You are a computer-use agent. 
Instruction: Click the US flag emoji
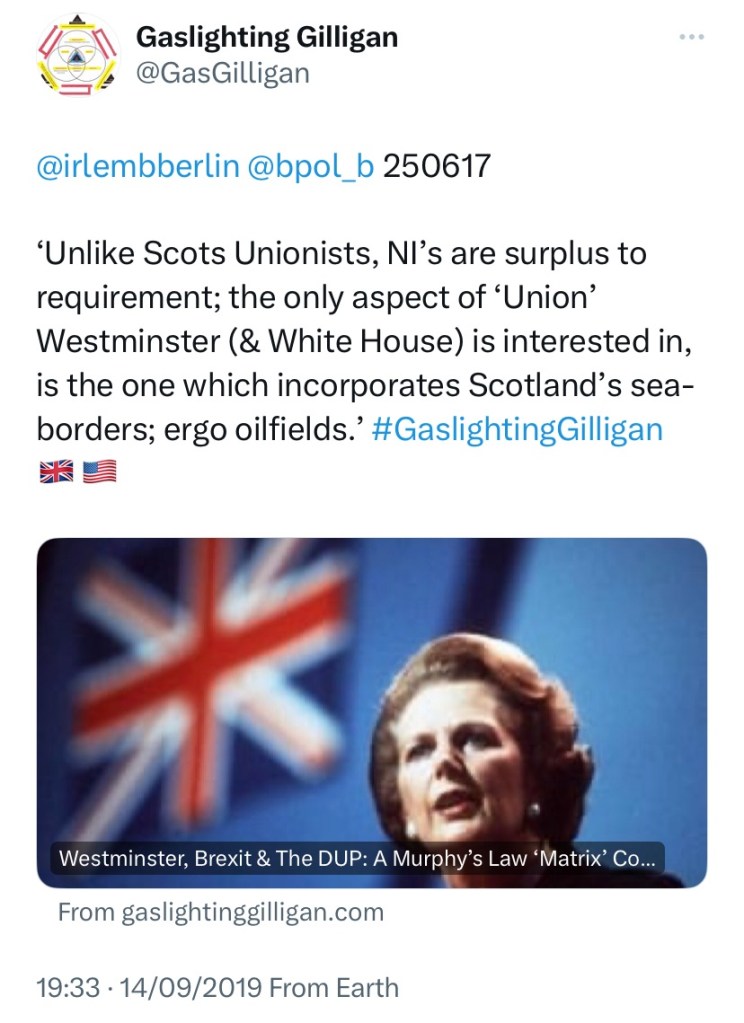click(99, 473)
